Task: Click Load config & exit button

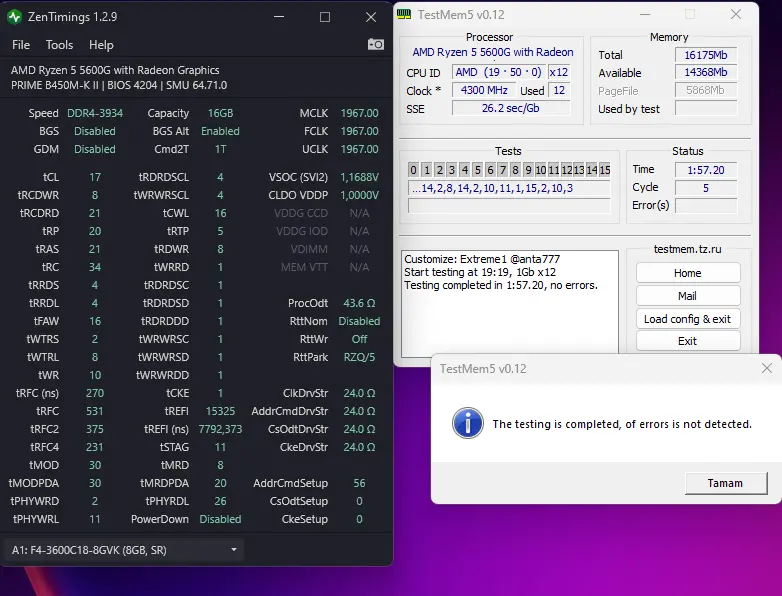Action: coord(688,319)
